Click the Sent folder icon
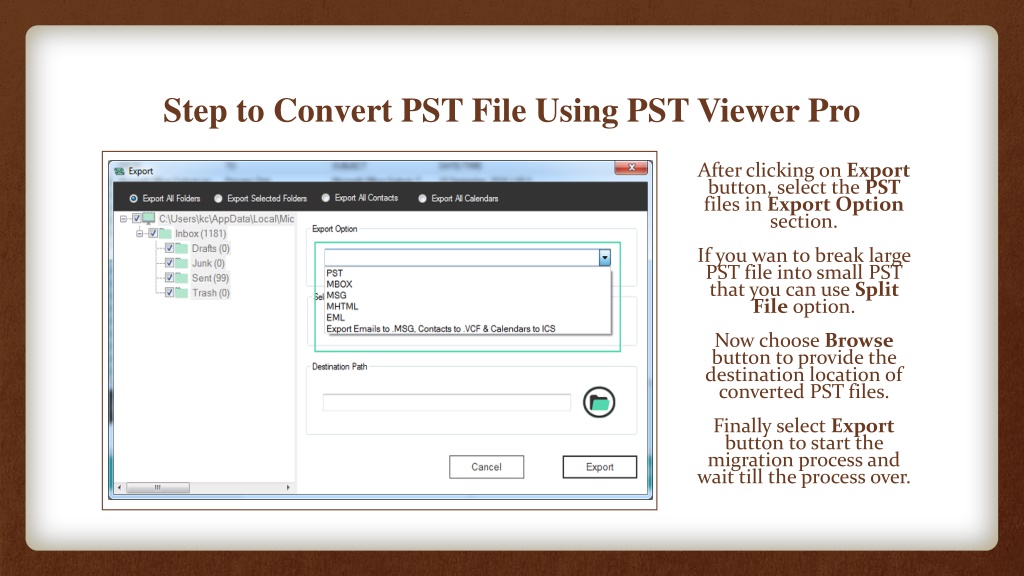1024x576 pixels. (x=182, y=278)
